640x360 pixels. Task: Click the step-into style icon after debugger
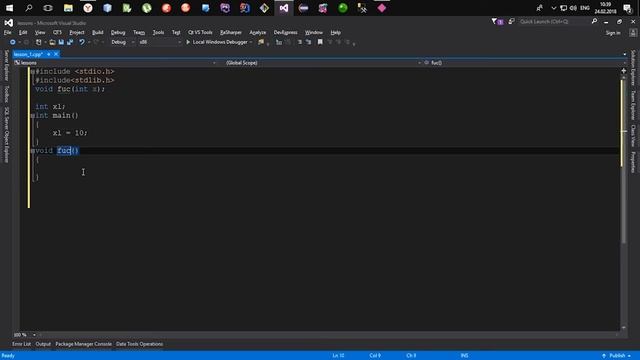point(279,42)
